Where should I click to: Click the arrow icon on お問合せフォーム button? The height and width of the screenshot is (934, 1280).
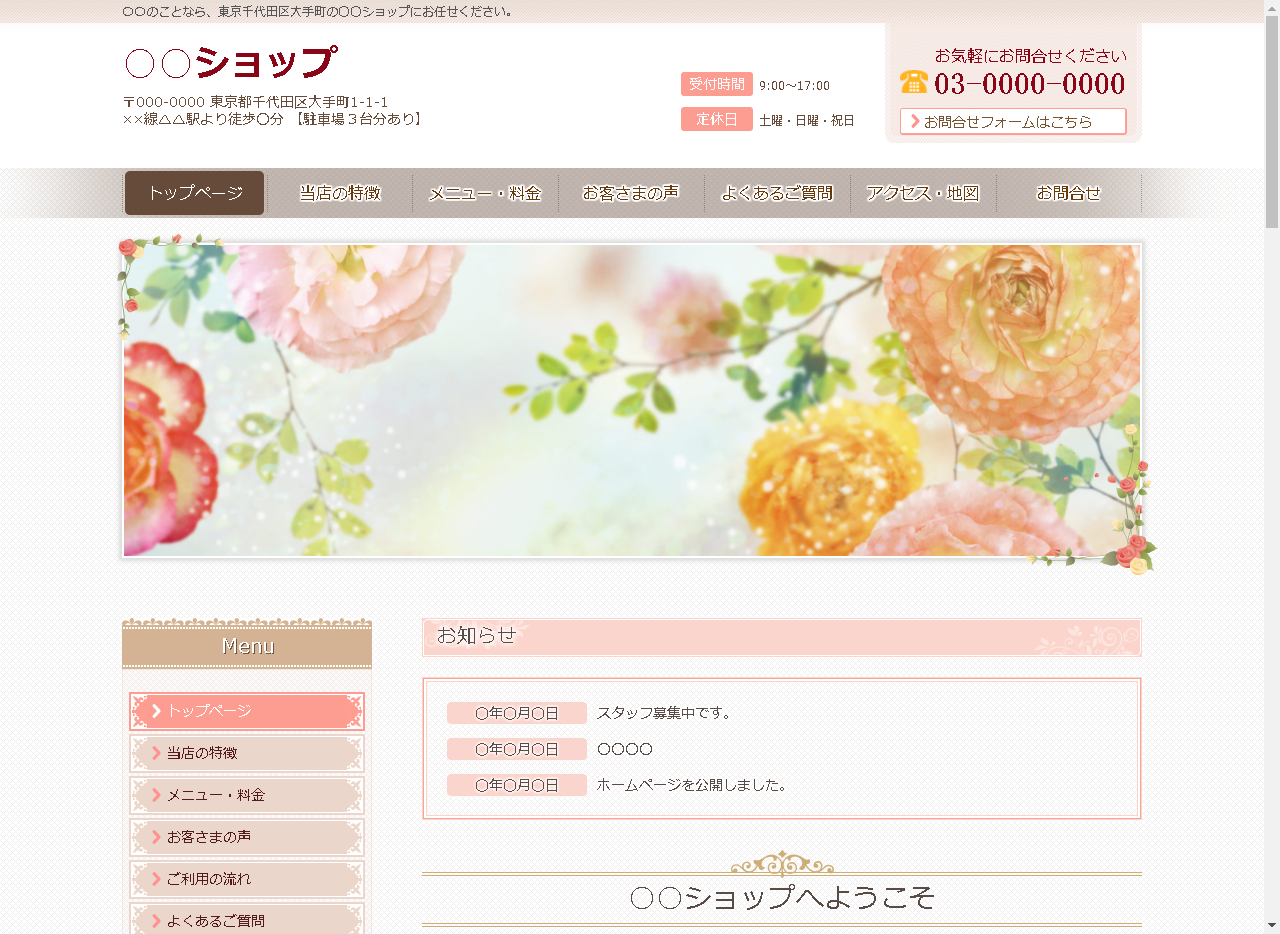[x=915, y=121]
